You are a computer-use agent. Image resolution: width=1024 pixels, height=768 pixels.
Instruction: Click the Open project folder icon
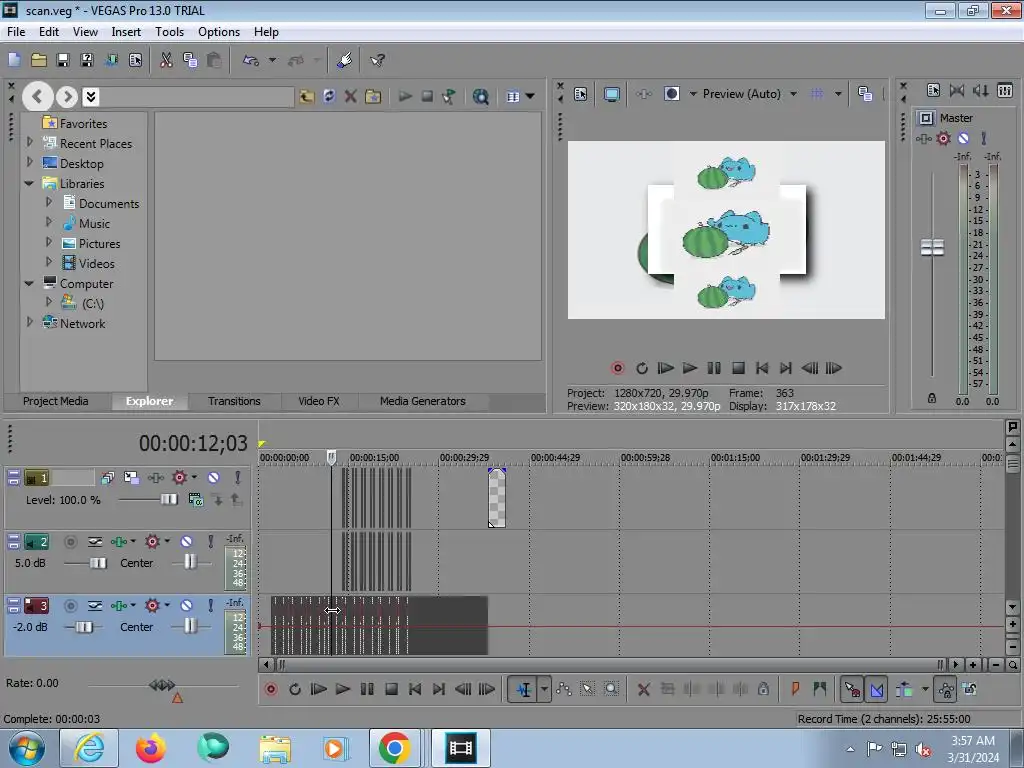(39, 60)
